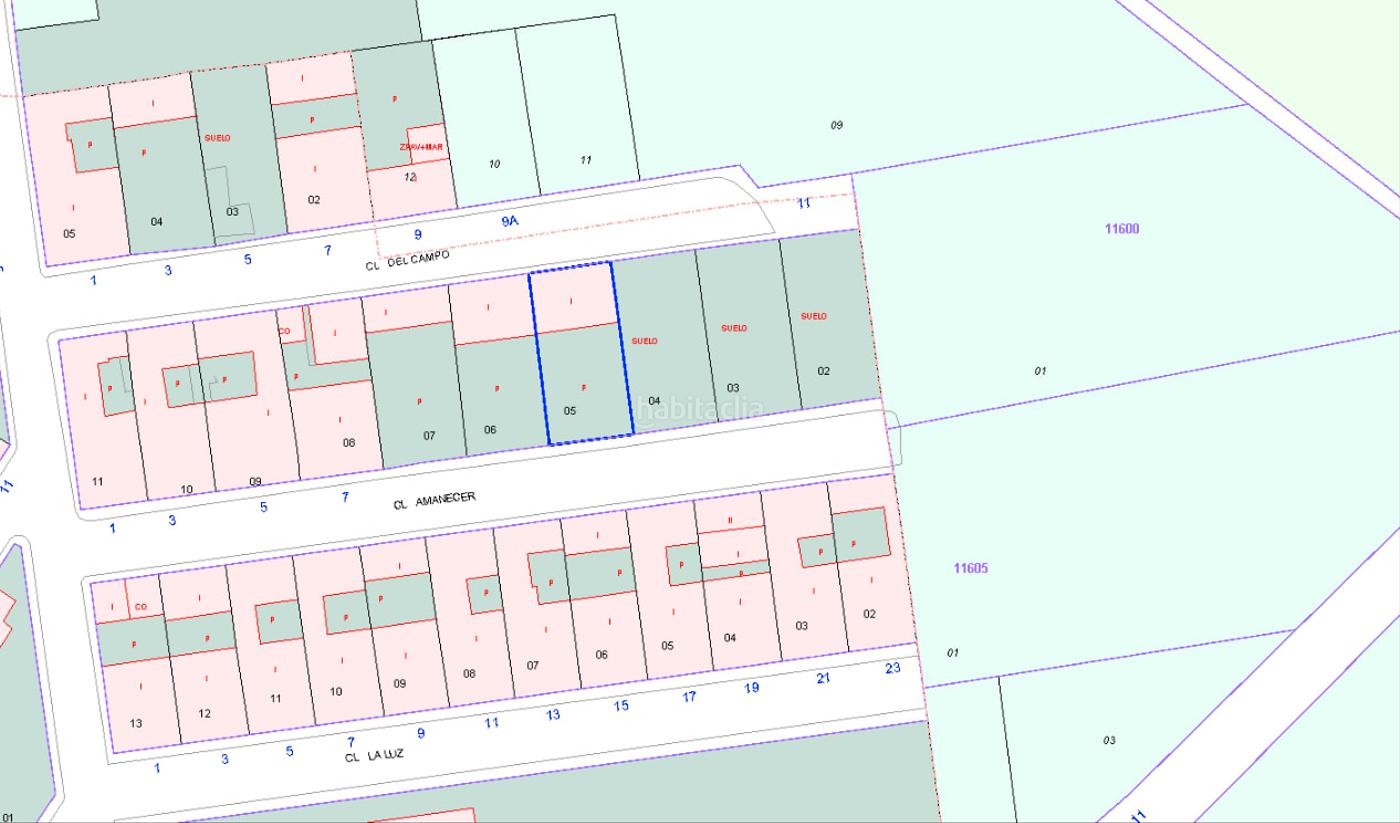Click SUELO label in parcel 04 on Amanecer
1400x823 pixels.
click(x=644, y=341)
